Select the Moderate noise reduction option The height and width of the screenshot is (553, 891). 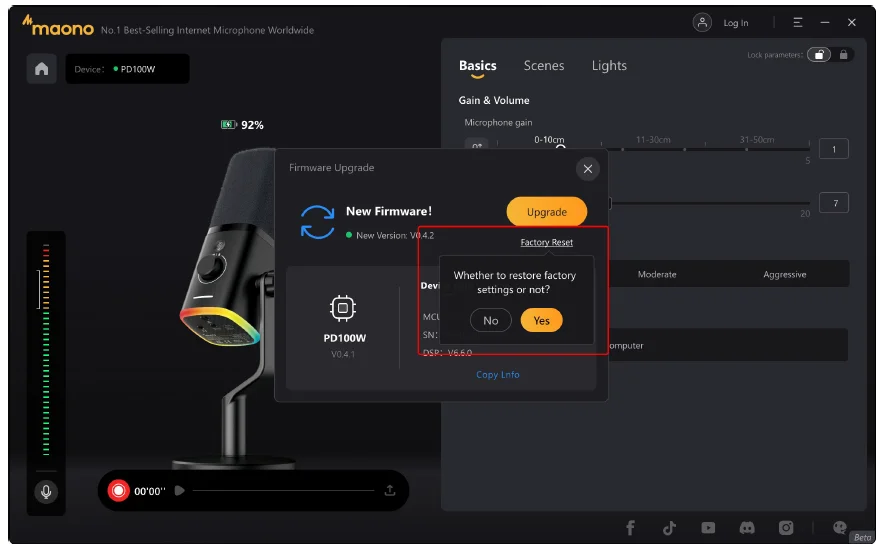click(657, 274)
